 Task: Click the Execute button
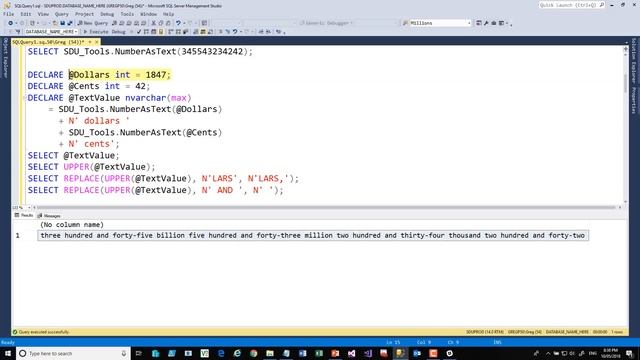(x=96, y=31)
